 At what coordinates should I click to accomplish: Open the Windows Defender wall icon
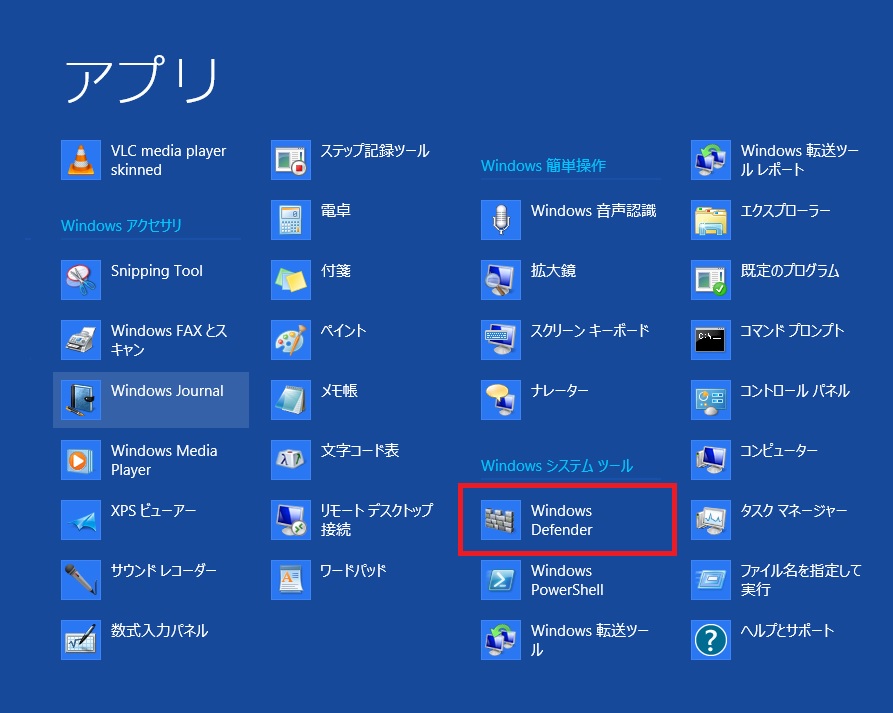tap(501, 520)
